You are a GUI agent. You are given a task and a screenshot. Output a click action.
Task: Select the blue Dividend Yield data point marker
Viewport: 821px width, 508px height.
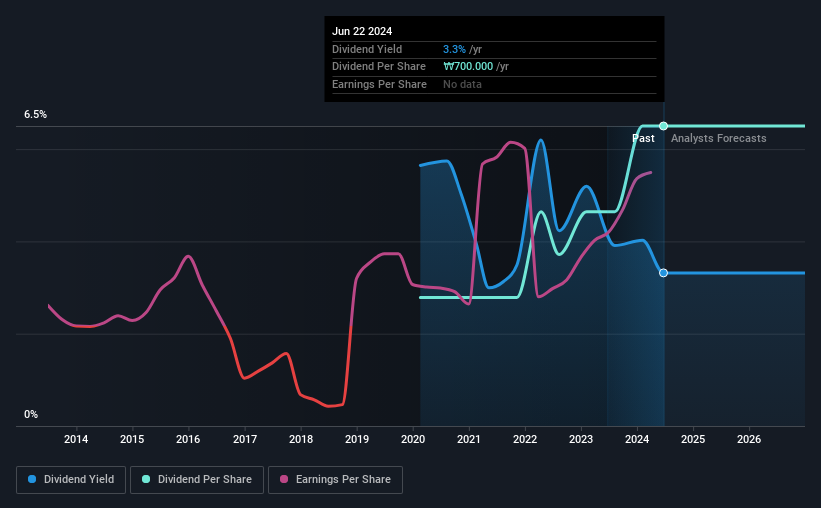663,273
